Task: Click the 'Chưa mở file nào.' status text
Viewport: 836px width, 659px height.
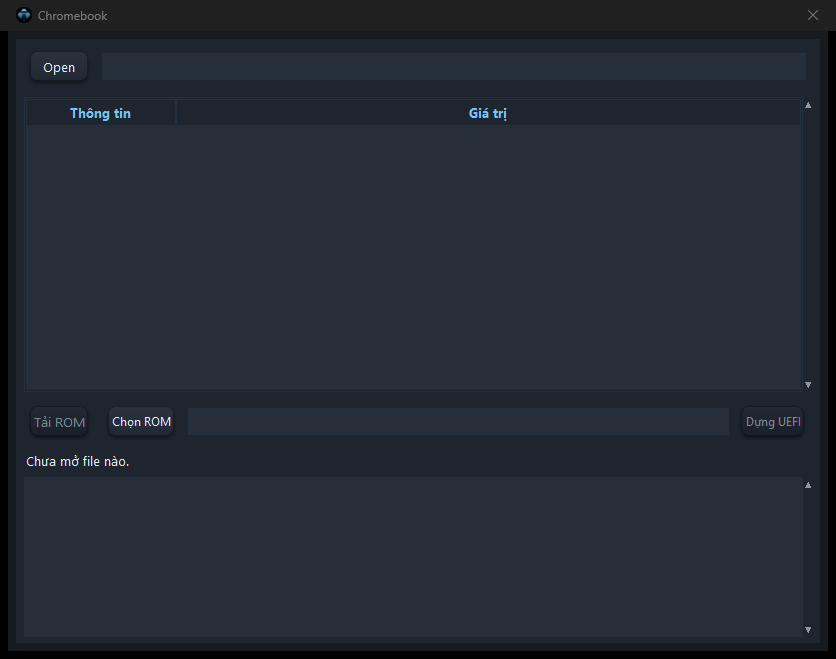Action: (78, 461)
